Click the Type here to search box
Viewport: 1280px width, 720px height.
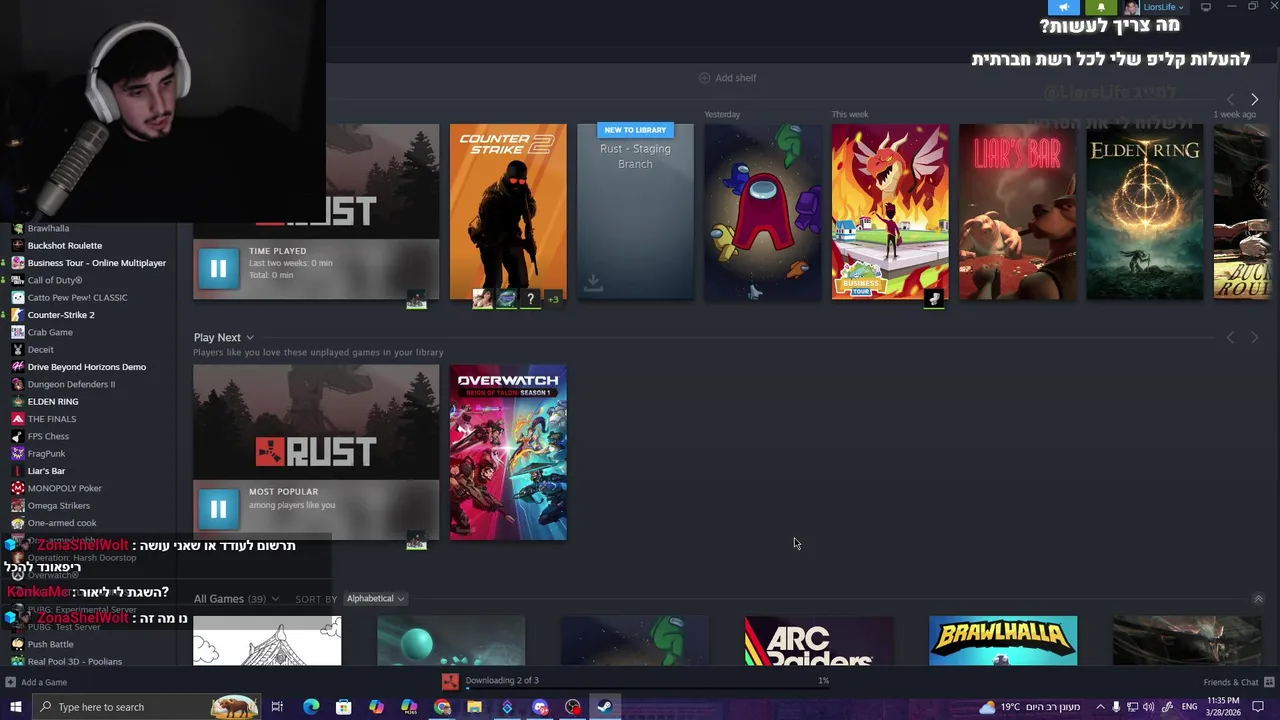coord(146,707)
